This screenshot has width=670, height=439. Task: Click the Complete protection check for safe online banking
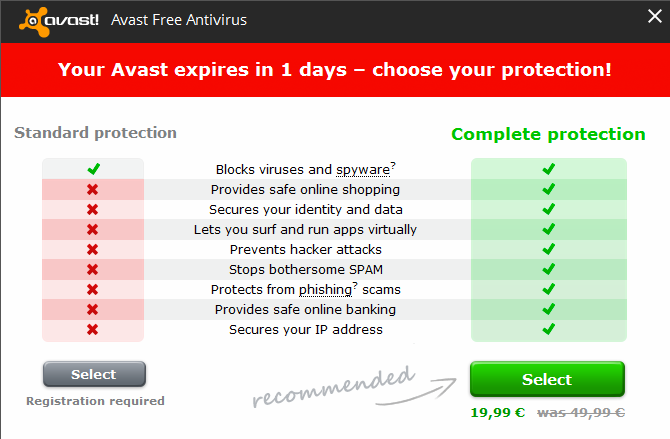(549, 309)
